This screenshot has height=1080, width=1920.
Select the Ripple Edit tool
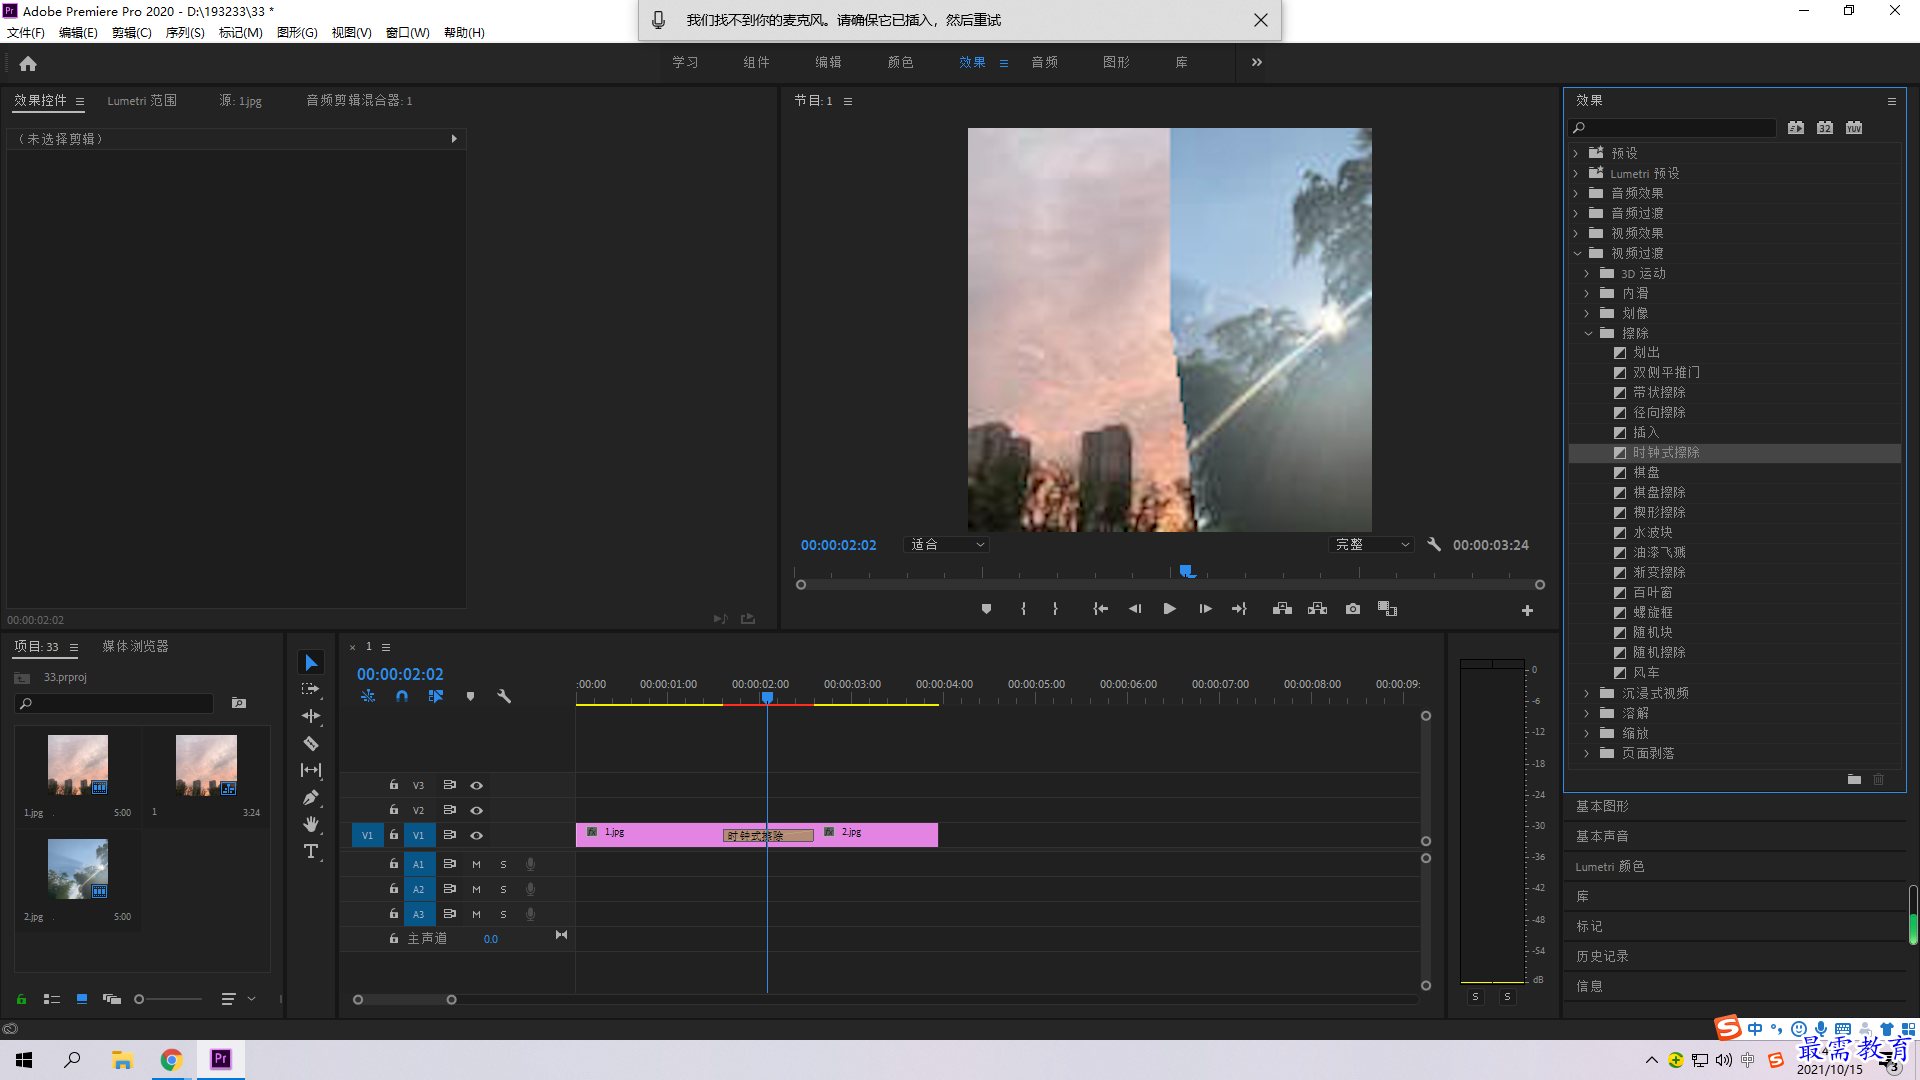pyautogui.click(x=311, y=716)
